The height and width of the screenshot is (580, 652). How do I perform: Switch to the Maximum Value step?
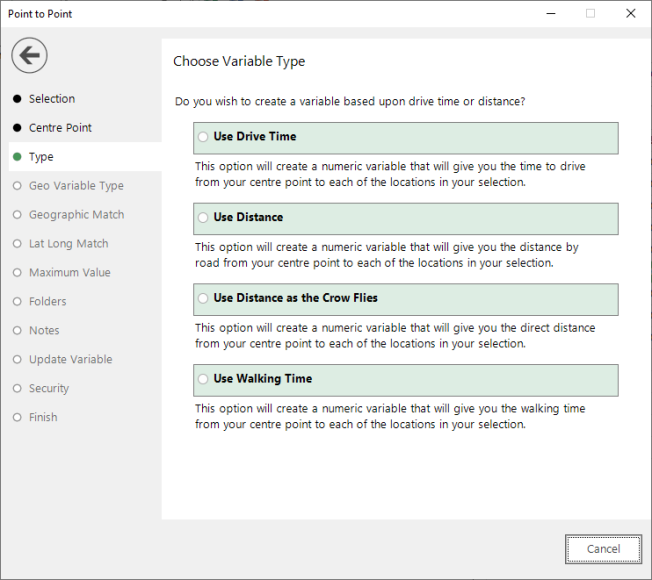pos(69,273)
